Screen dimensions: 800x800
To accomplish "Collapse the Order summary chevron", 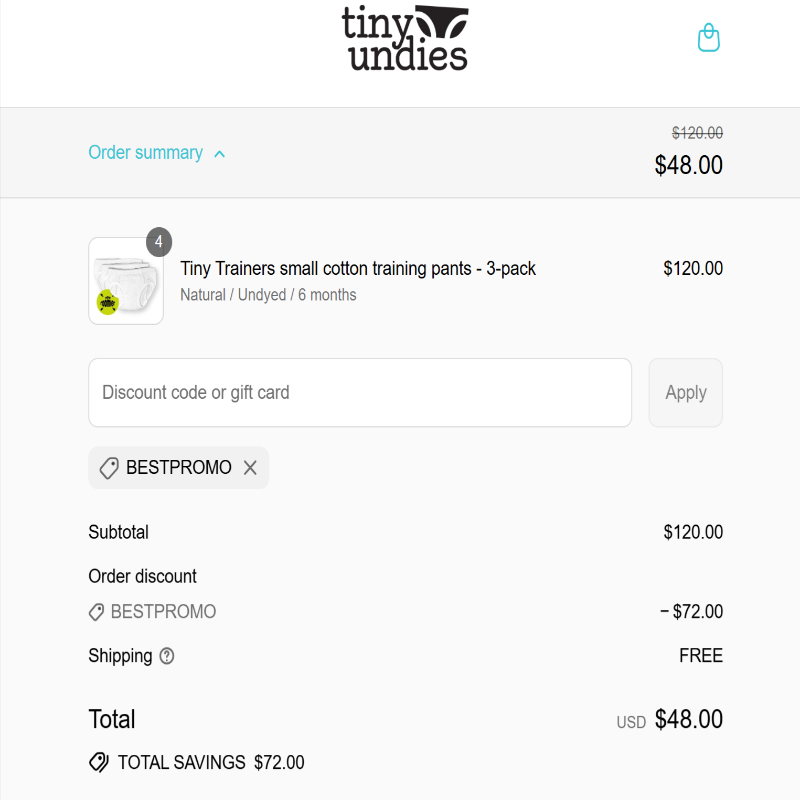I will click(x=219, y=154).
